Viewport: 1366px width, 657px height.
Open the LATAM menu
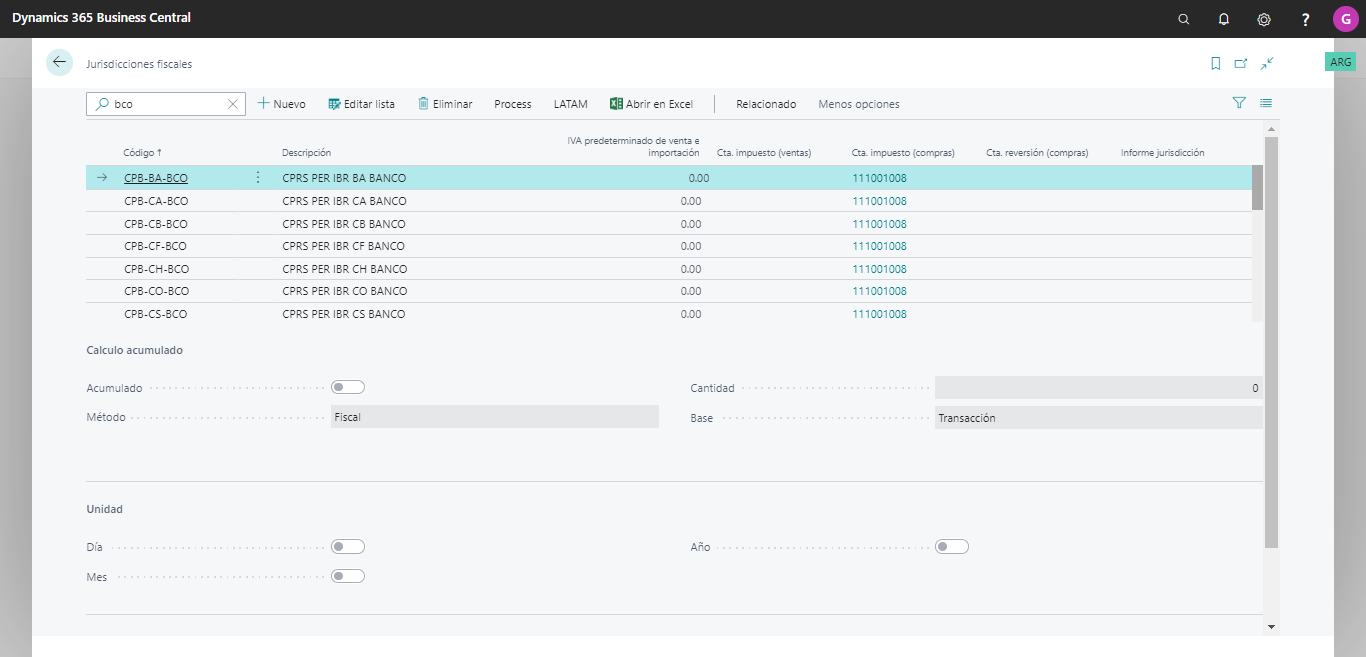pyautogui.click(x=571, y=104)
